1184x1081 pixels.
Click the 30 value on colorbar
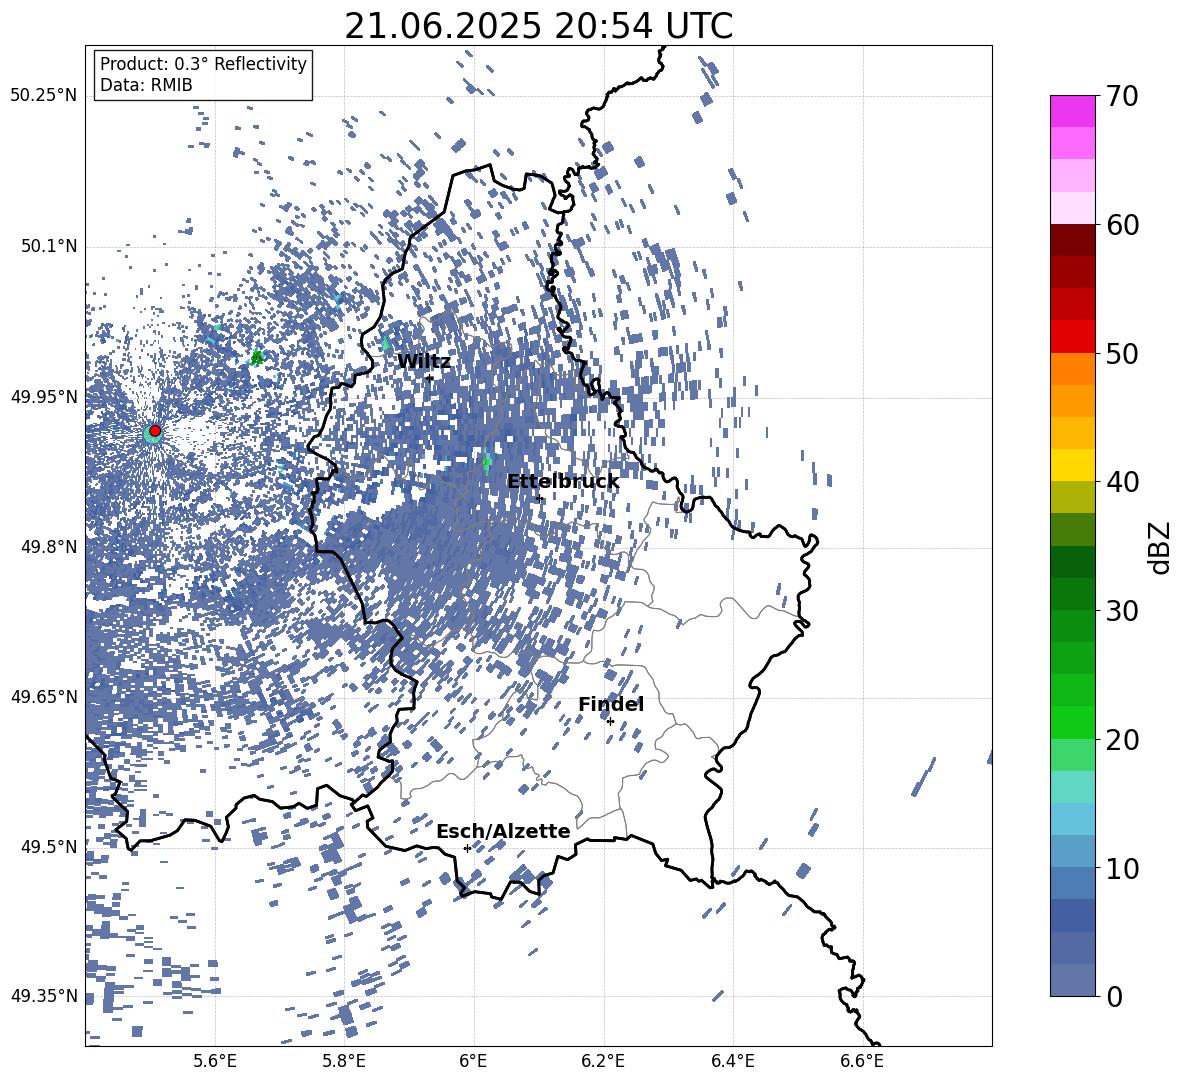[1121, 611]
